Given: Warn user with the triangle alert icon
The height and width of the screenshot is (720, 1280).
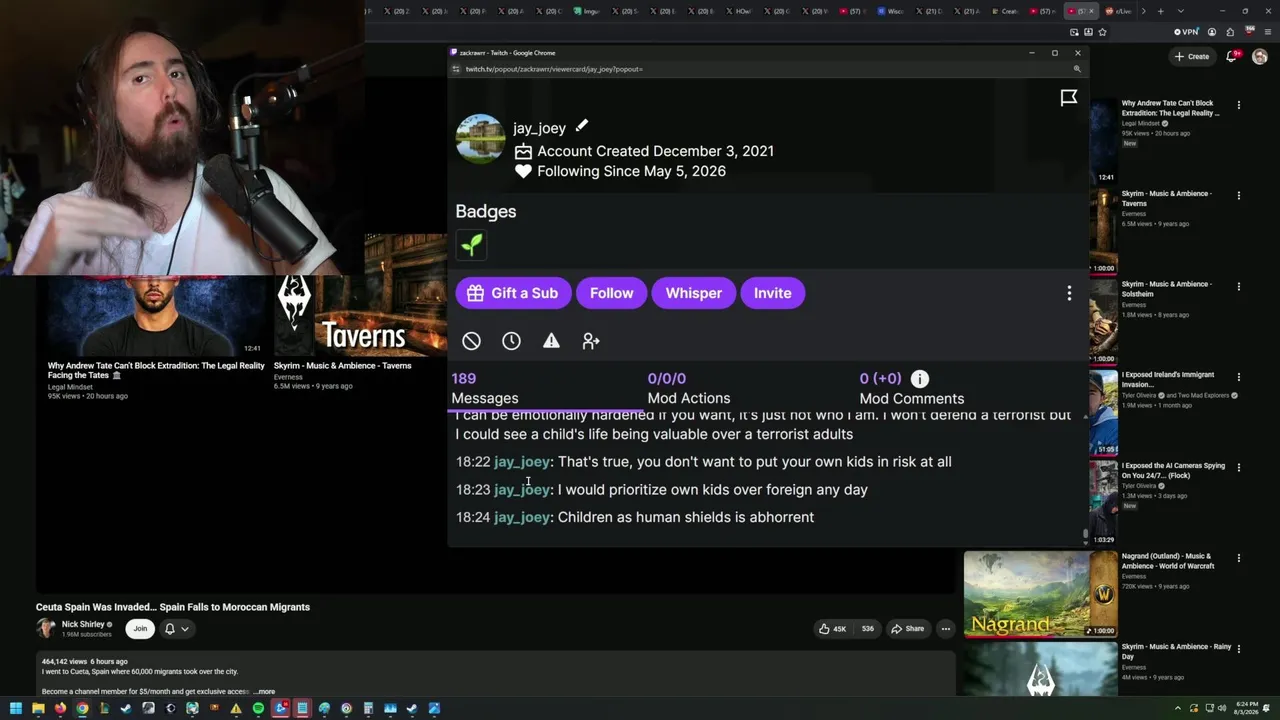Looking at the screenshot, I should tap(551, 341).
